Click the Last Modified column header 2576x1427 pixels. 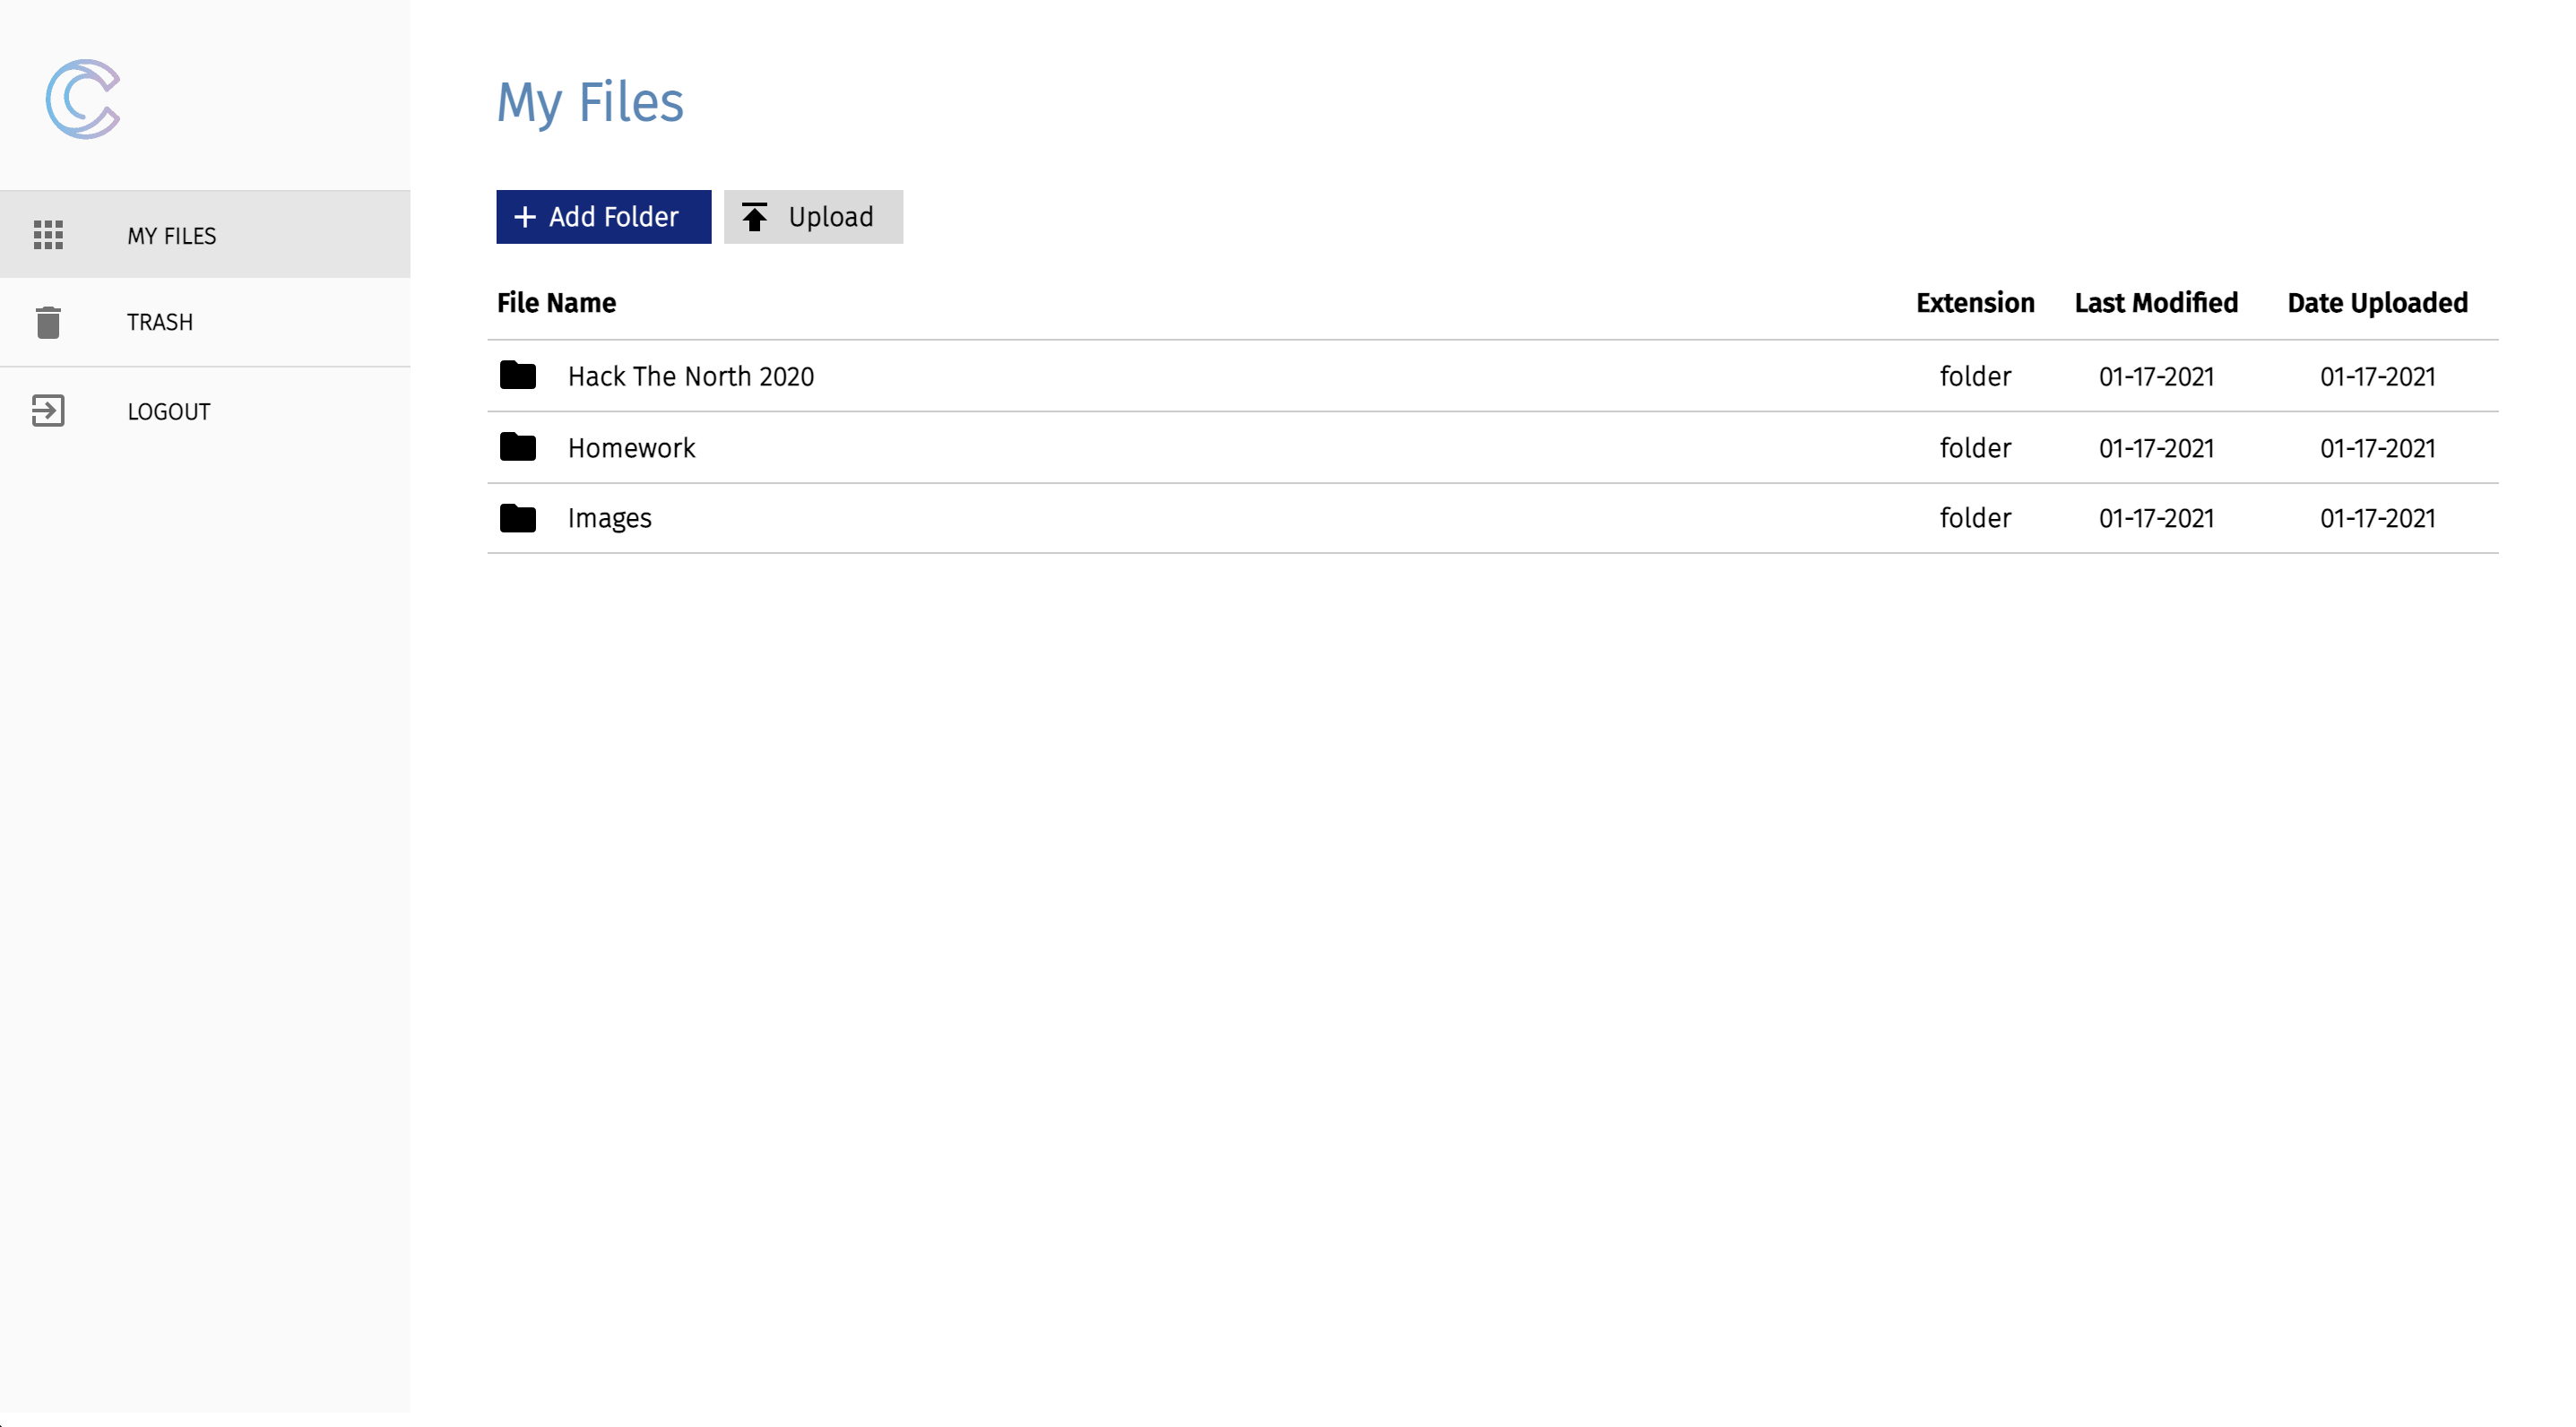point(2156,303)
